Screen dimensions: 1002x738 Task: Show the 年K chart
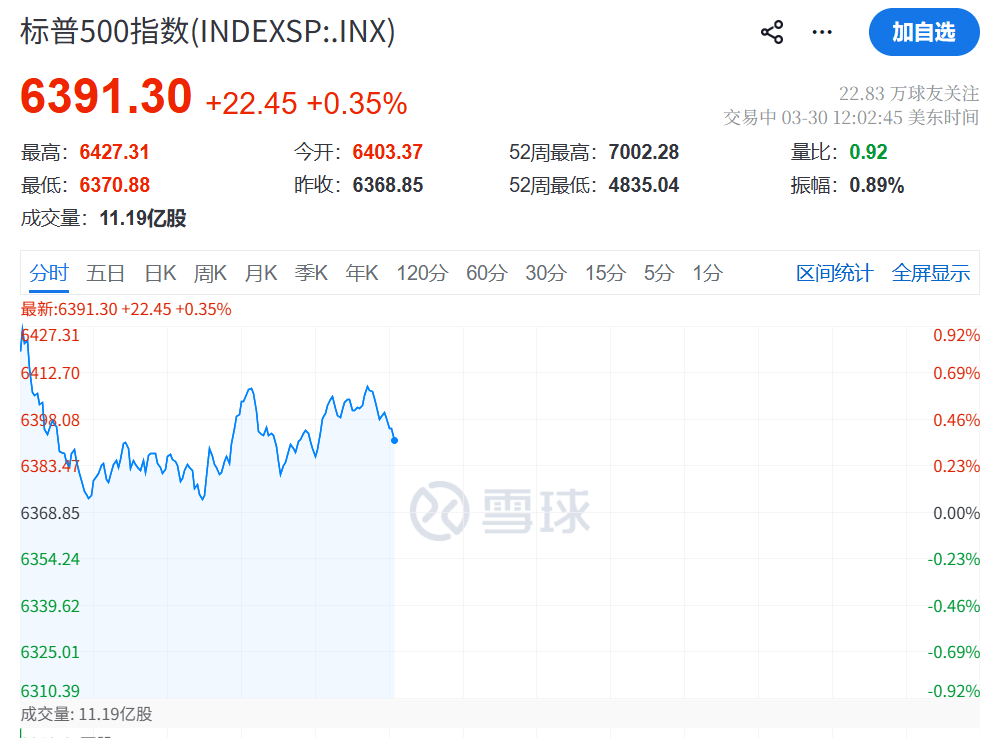coord(362,273)
